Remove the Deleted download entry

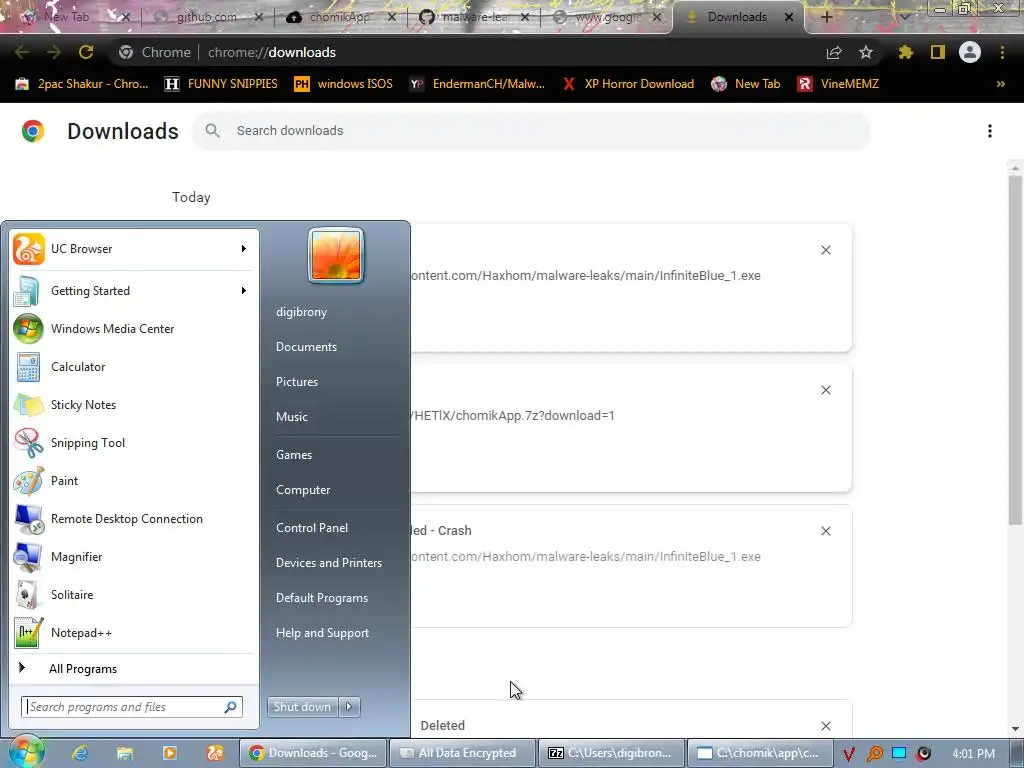pos(825,726)
